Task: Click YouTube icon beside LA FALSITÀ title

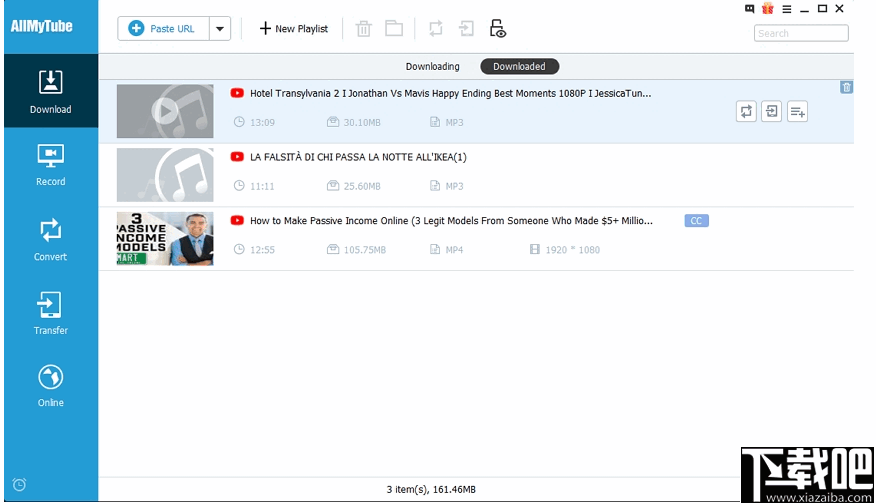Action: (237, 157)
